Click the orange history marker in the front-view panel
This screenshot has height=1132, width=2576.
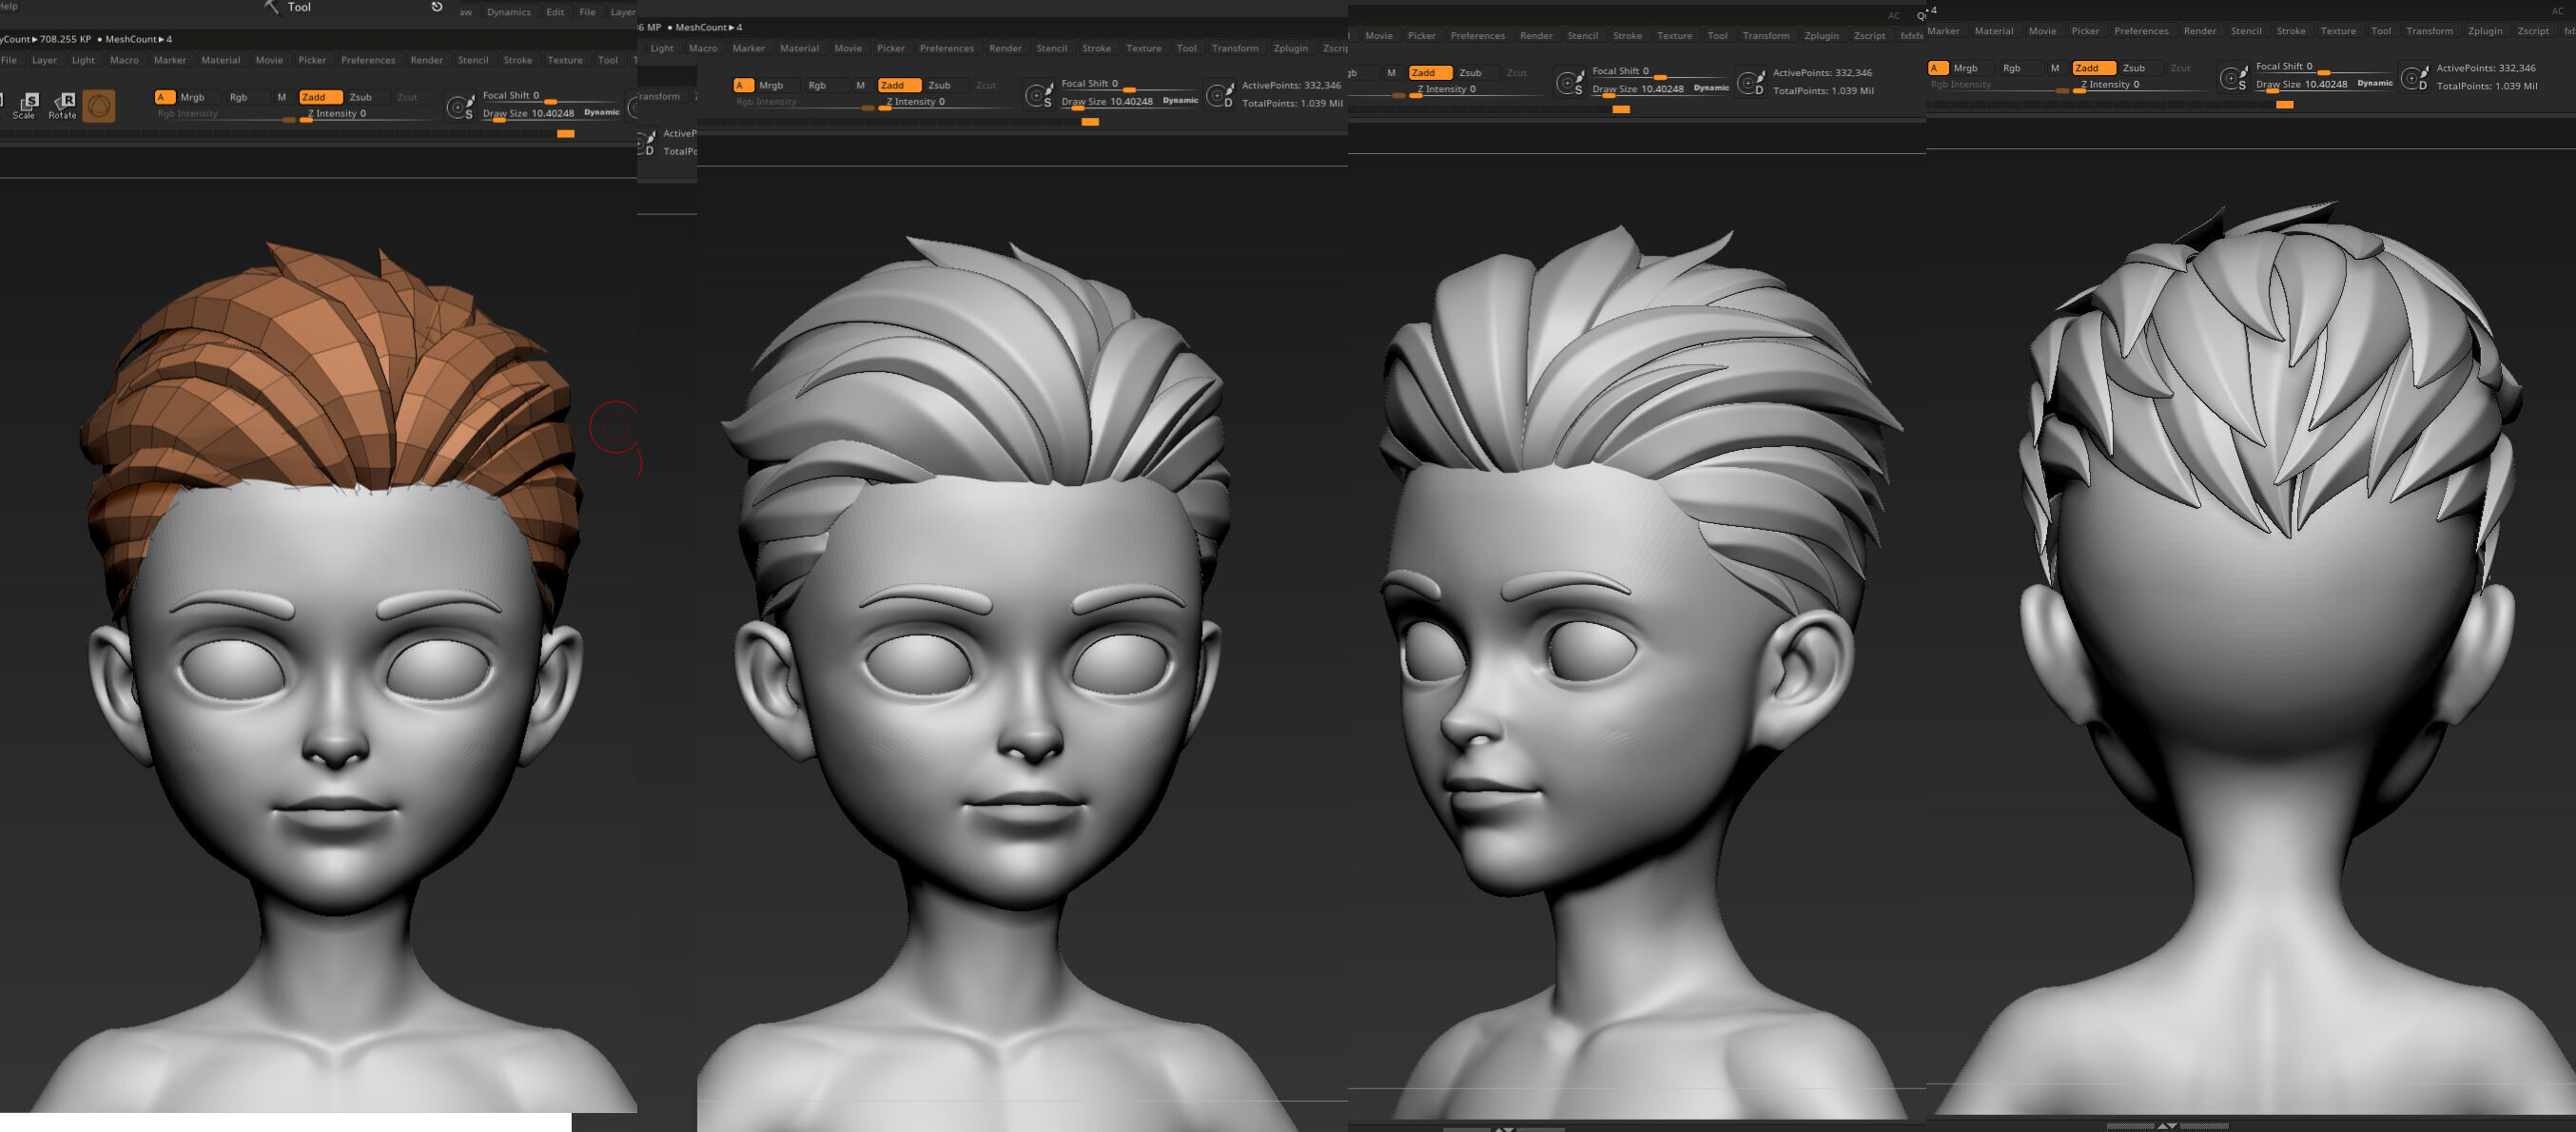(x=1090, y=122)
